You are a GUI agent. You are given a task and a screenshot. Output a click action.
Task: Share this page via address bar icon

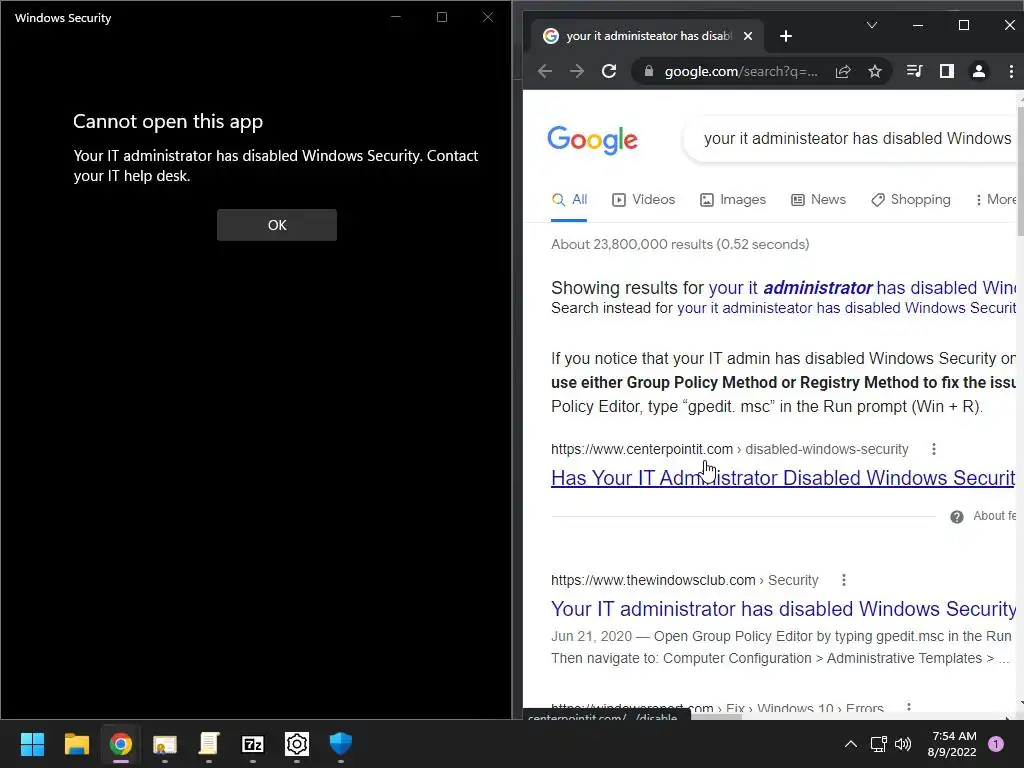point(843,71)
